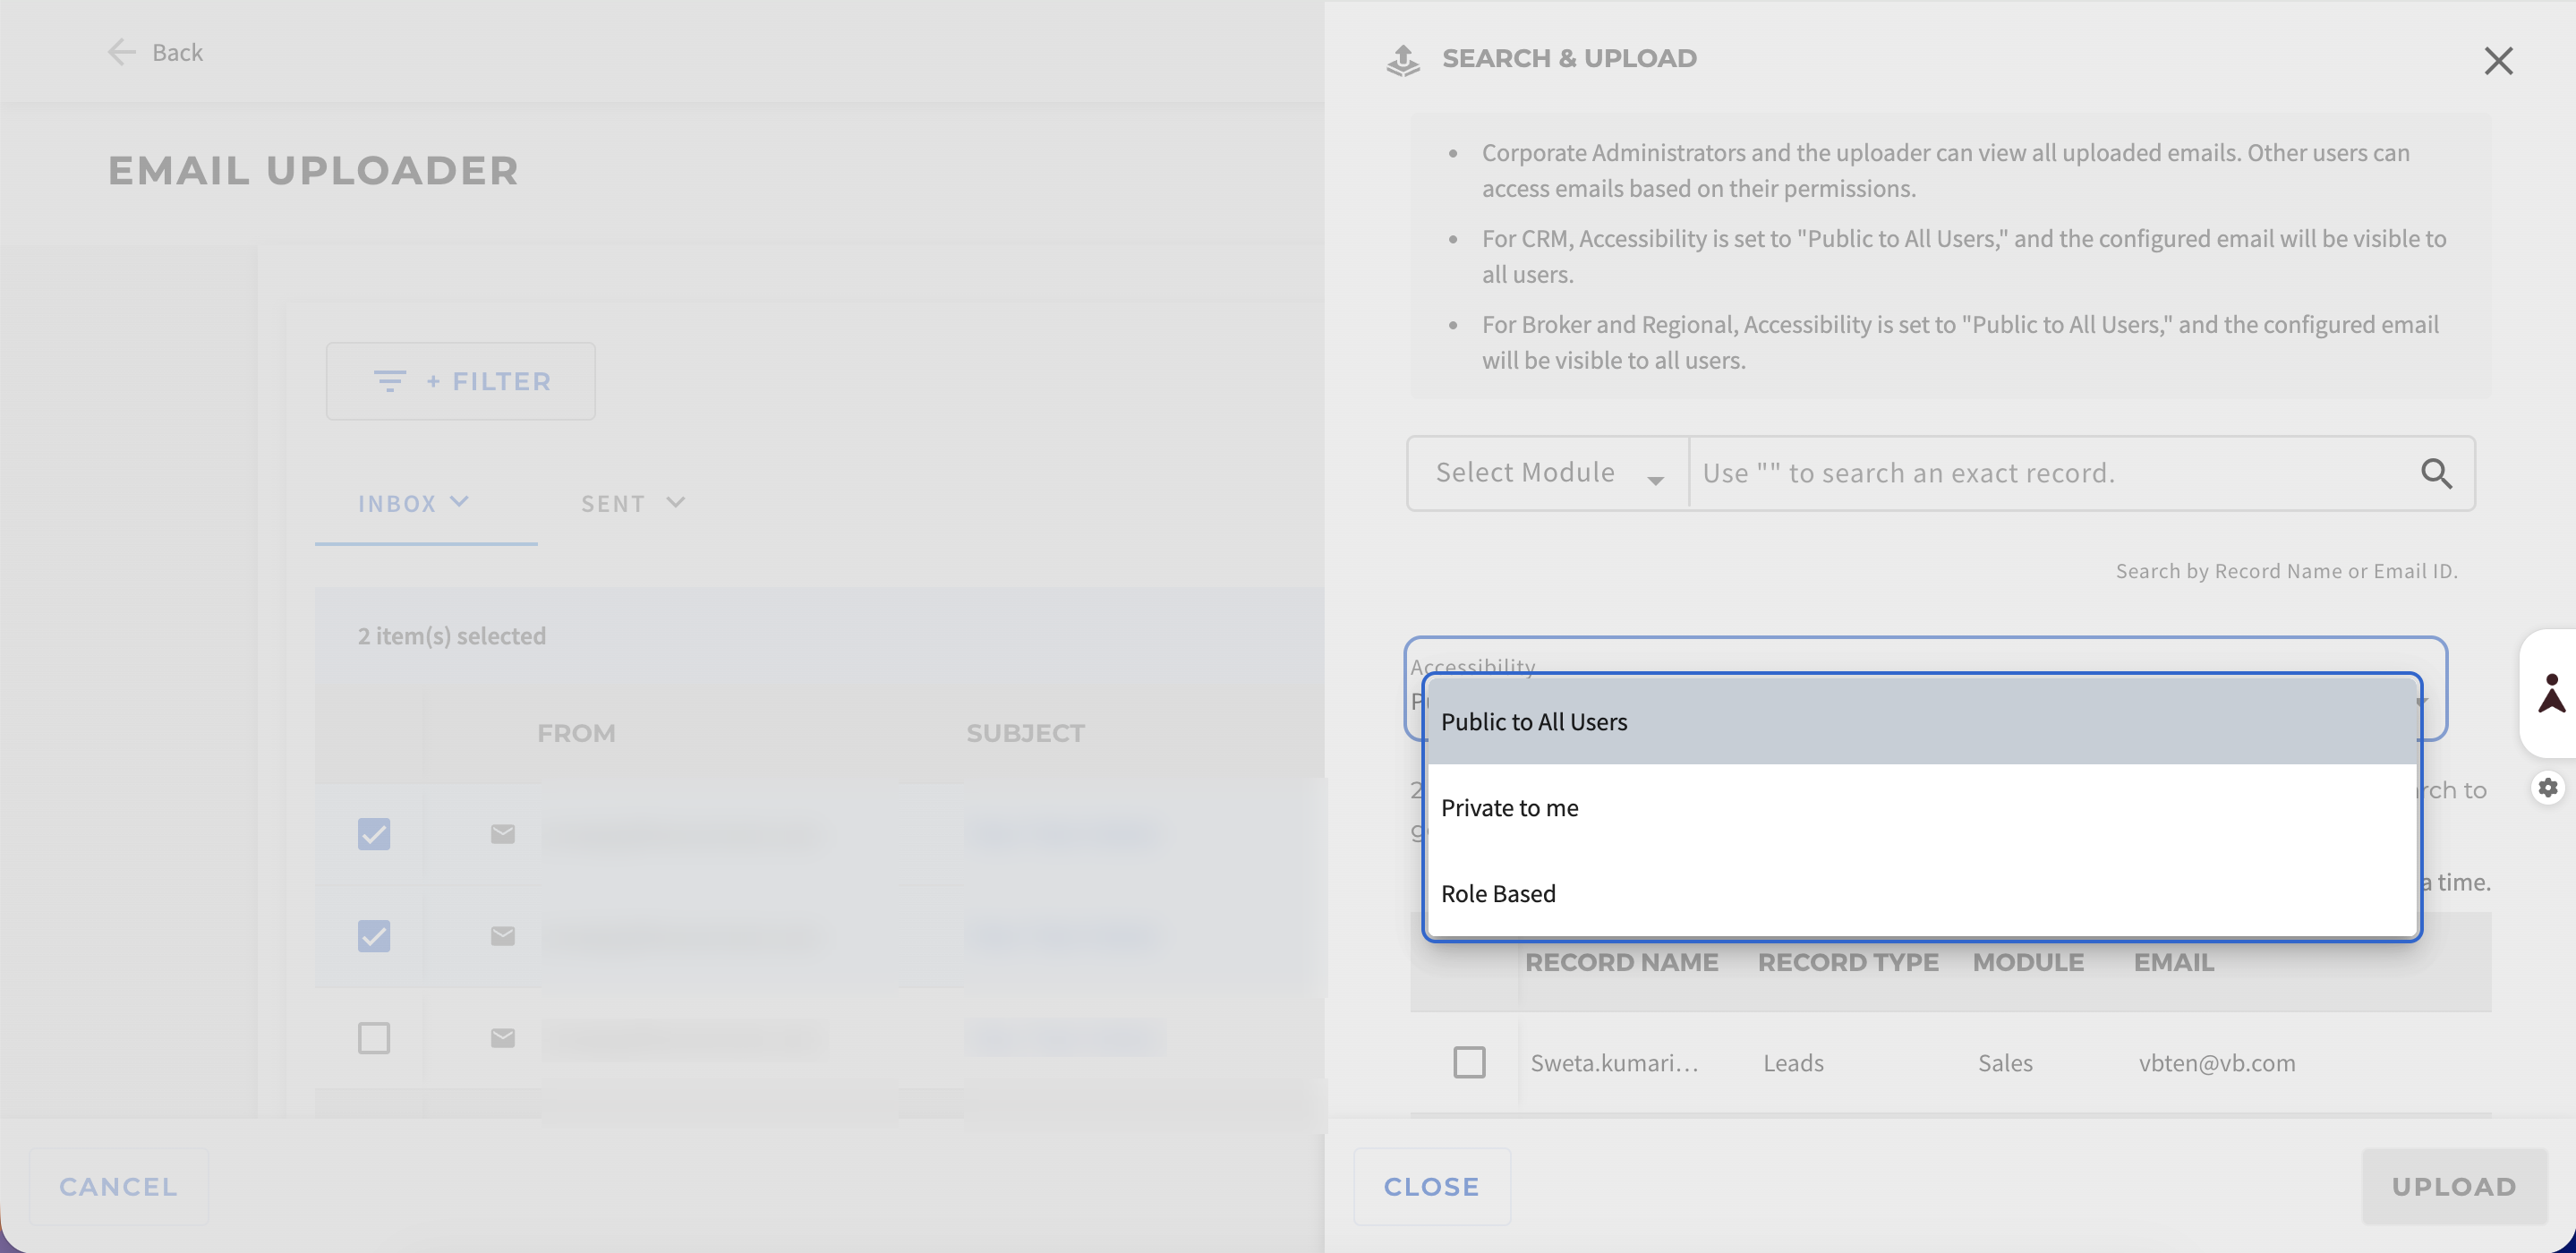Uncheck the second selected email checkbox

(373, 936)
